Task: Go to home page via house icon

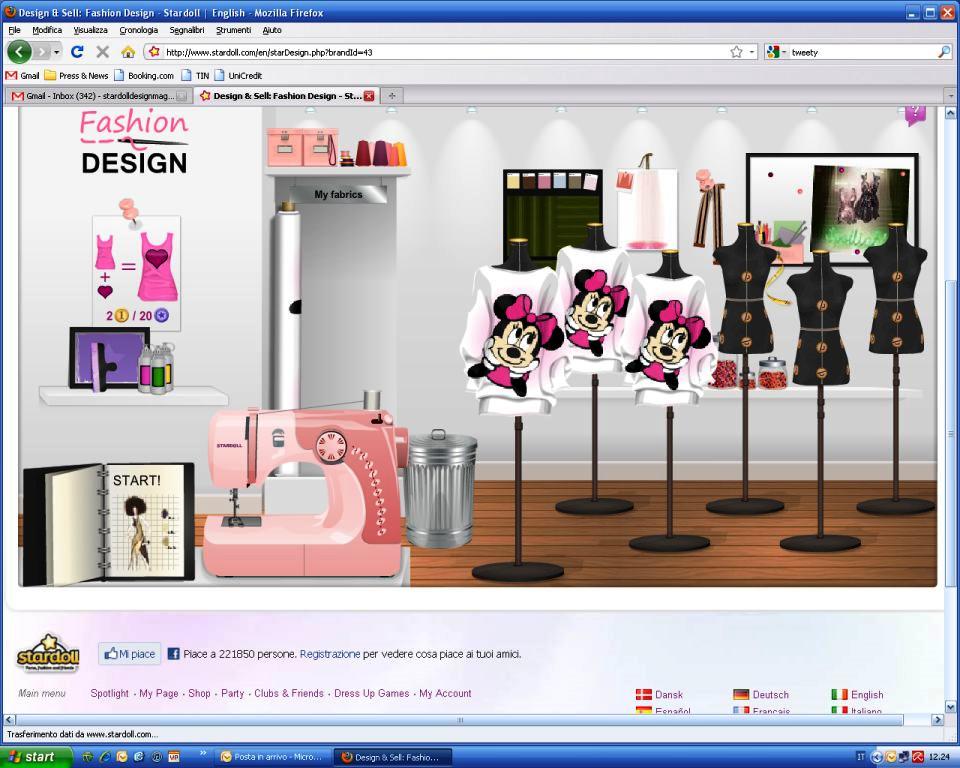Action: (128, 52)
